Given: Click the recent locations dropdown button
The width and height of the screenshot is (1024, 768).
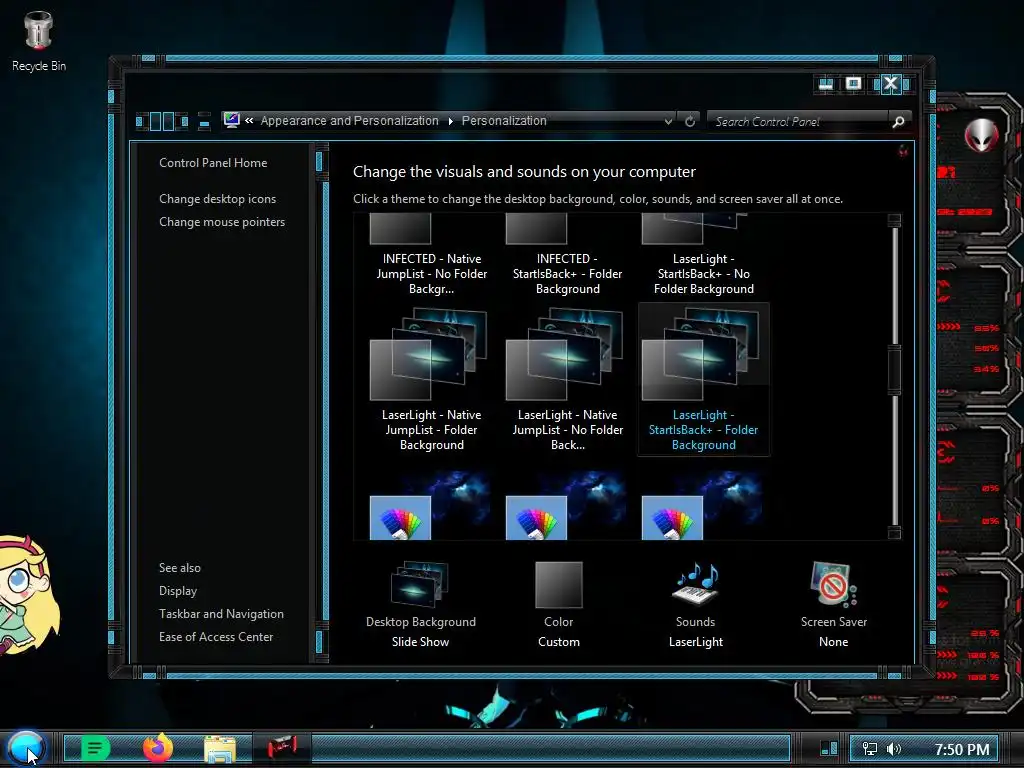Looking at the screenshot, I should [204, 121].
